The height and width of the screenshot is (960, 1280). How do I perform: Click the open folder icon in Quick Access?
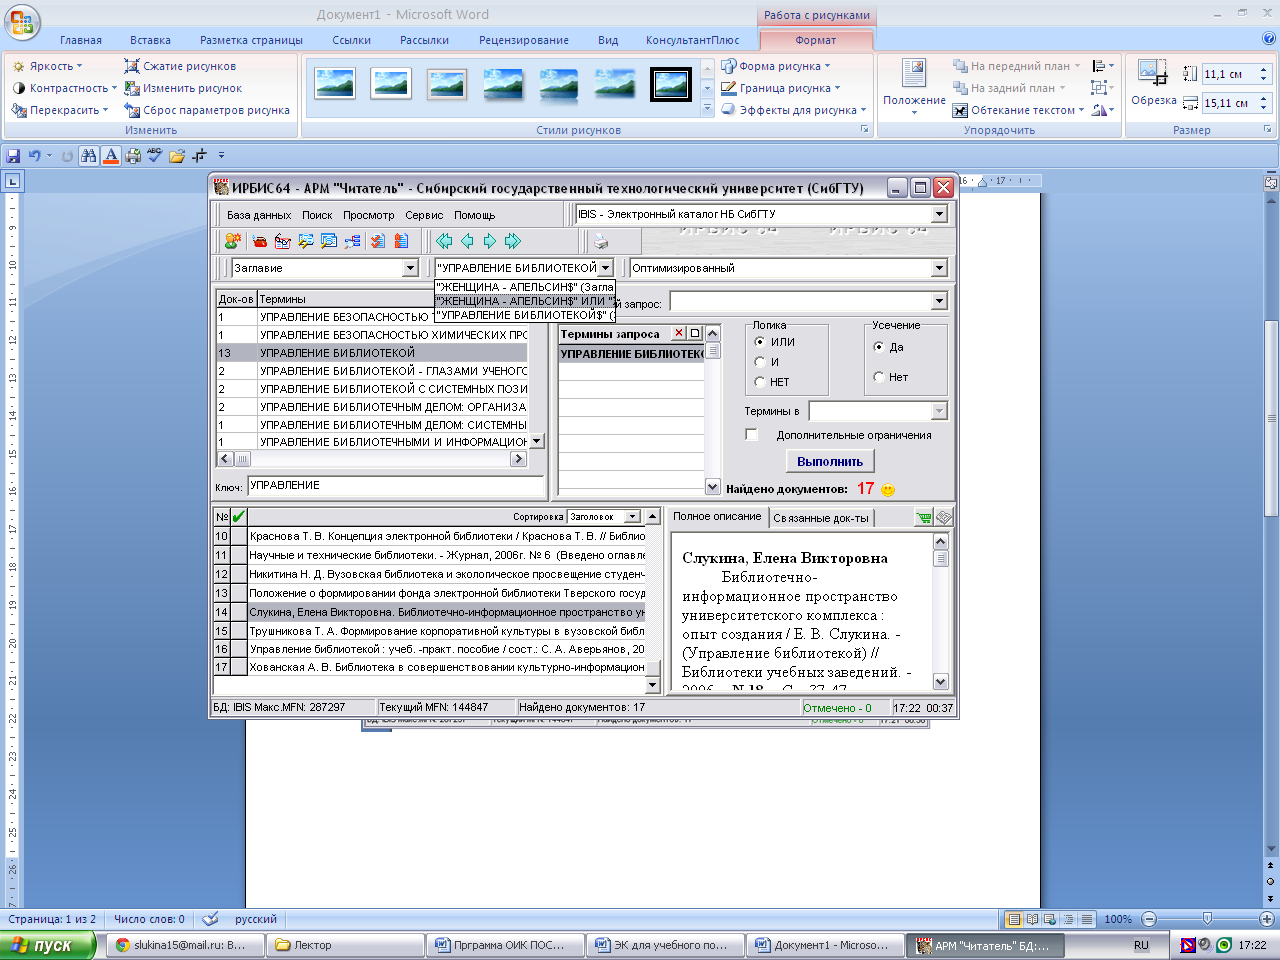[x=177, y=156]
